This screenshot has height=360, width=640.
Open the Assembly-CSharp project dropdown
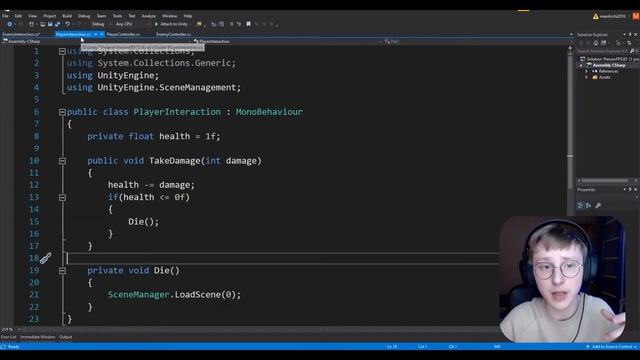[x=97, y=41]
